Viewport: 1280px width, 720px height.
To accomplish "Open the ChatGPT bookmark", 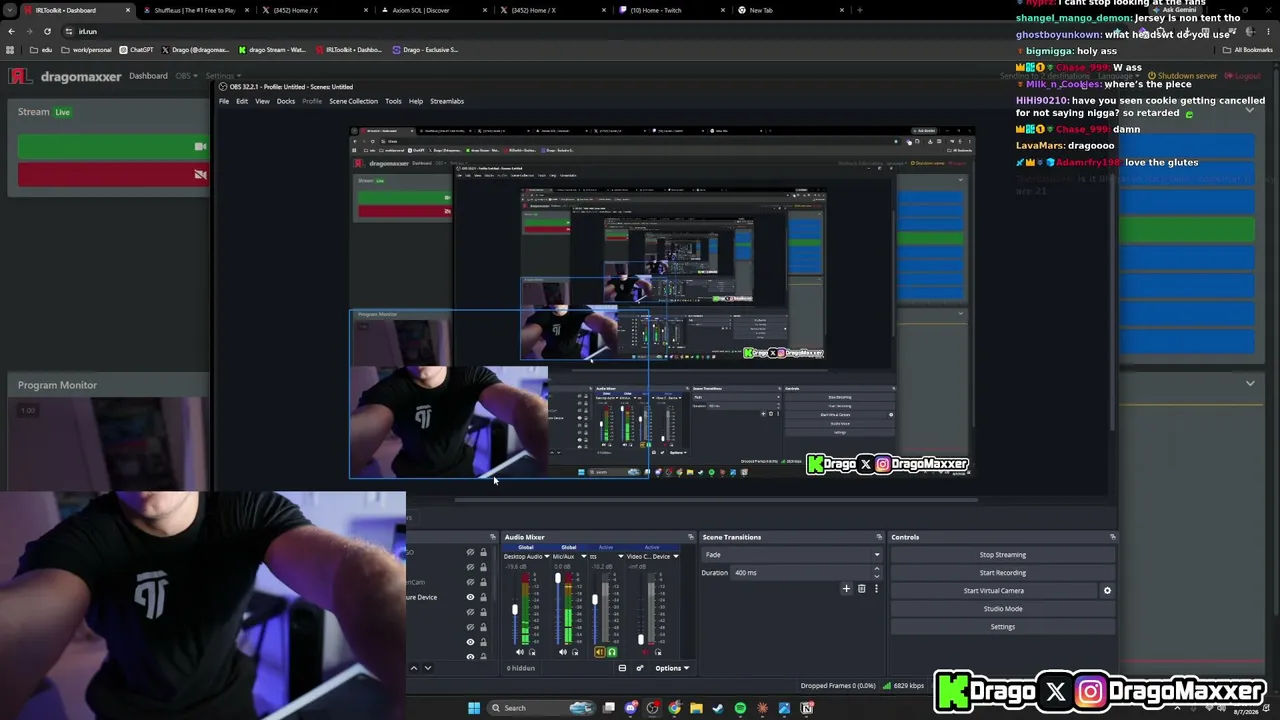I will point(136,49).
